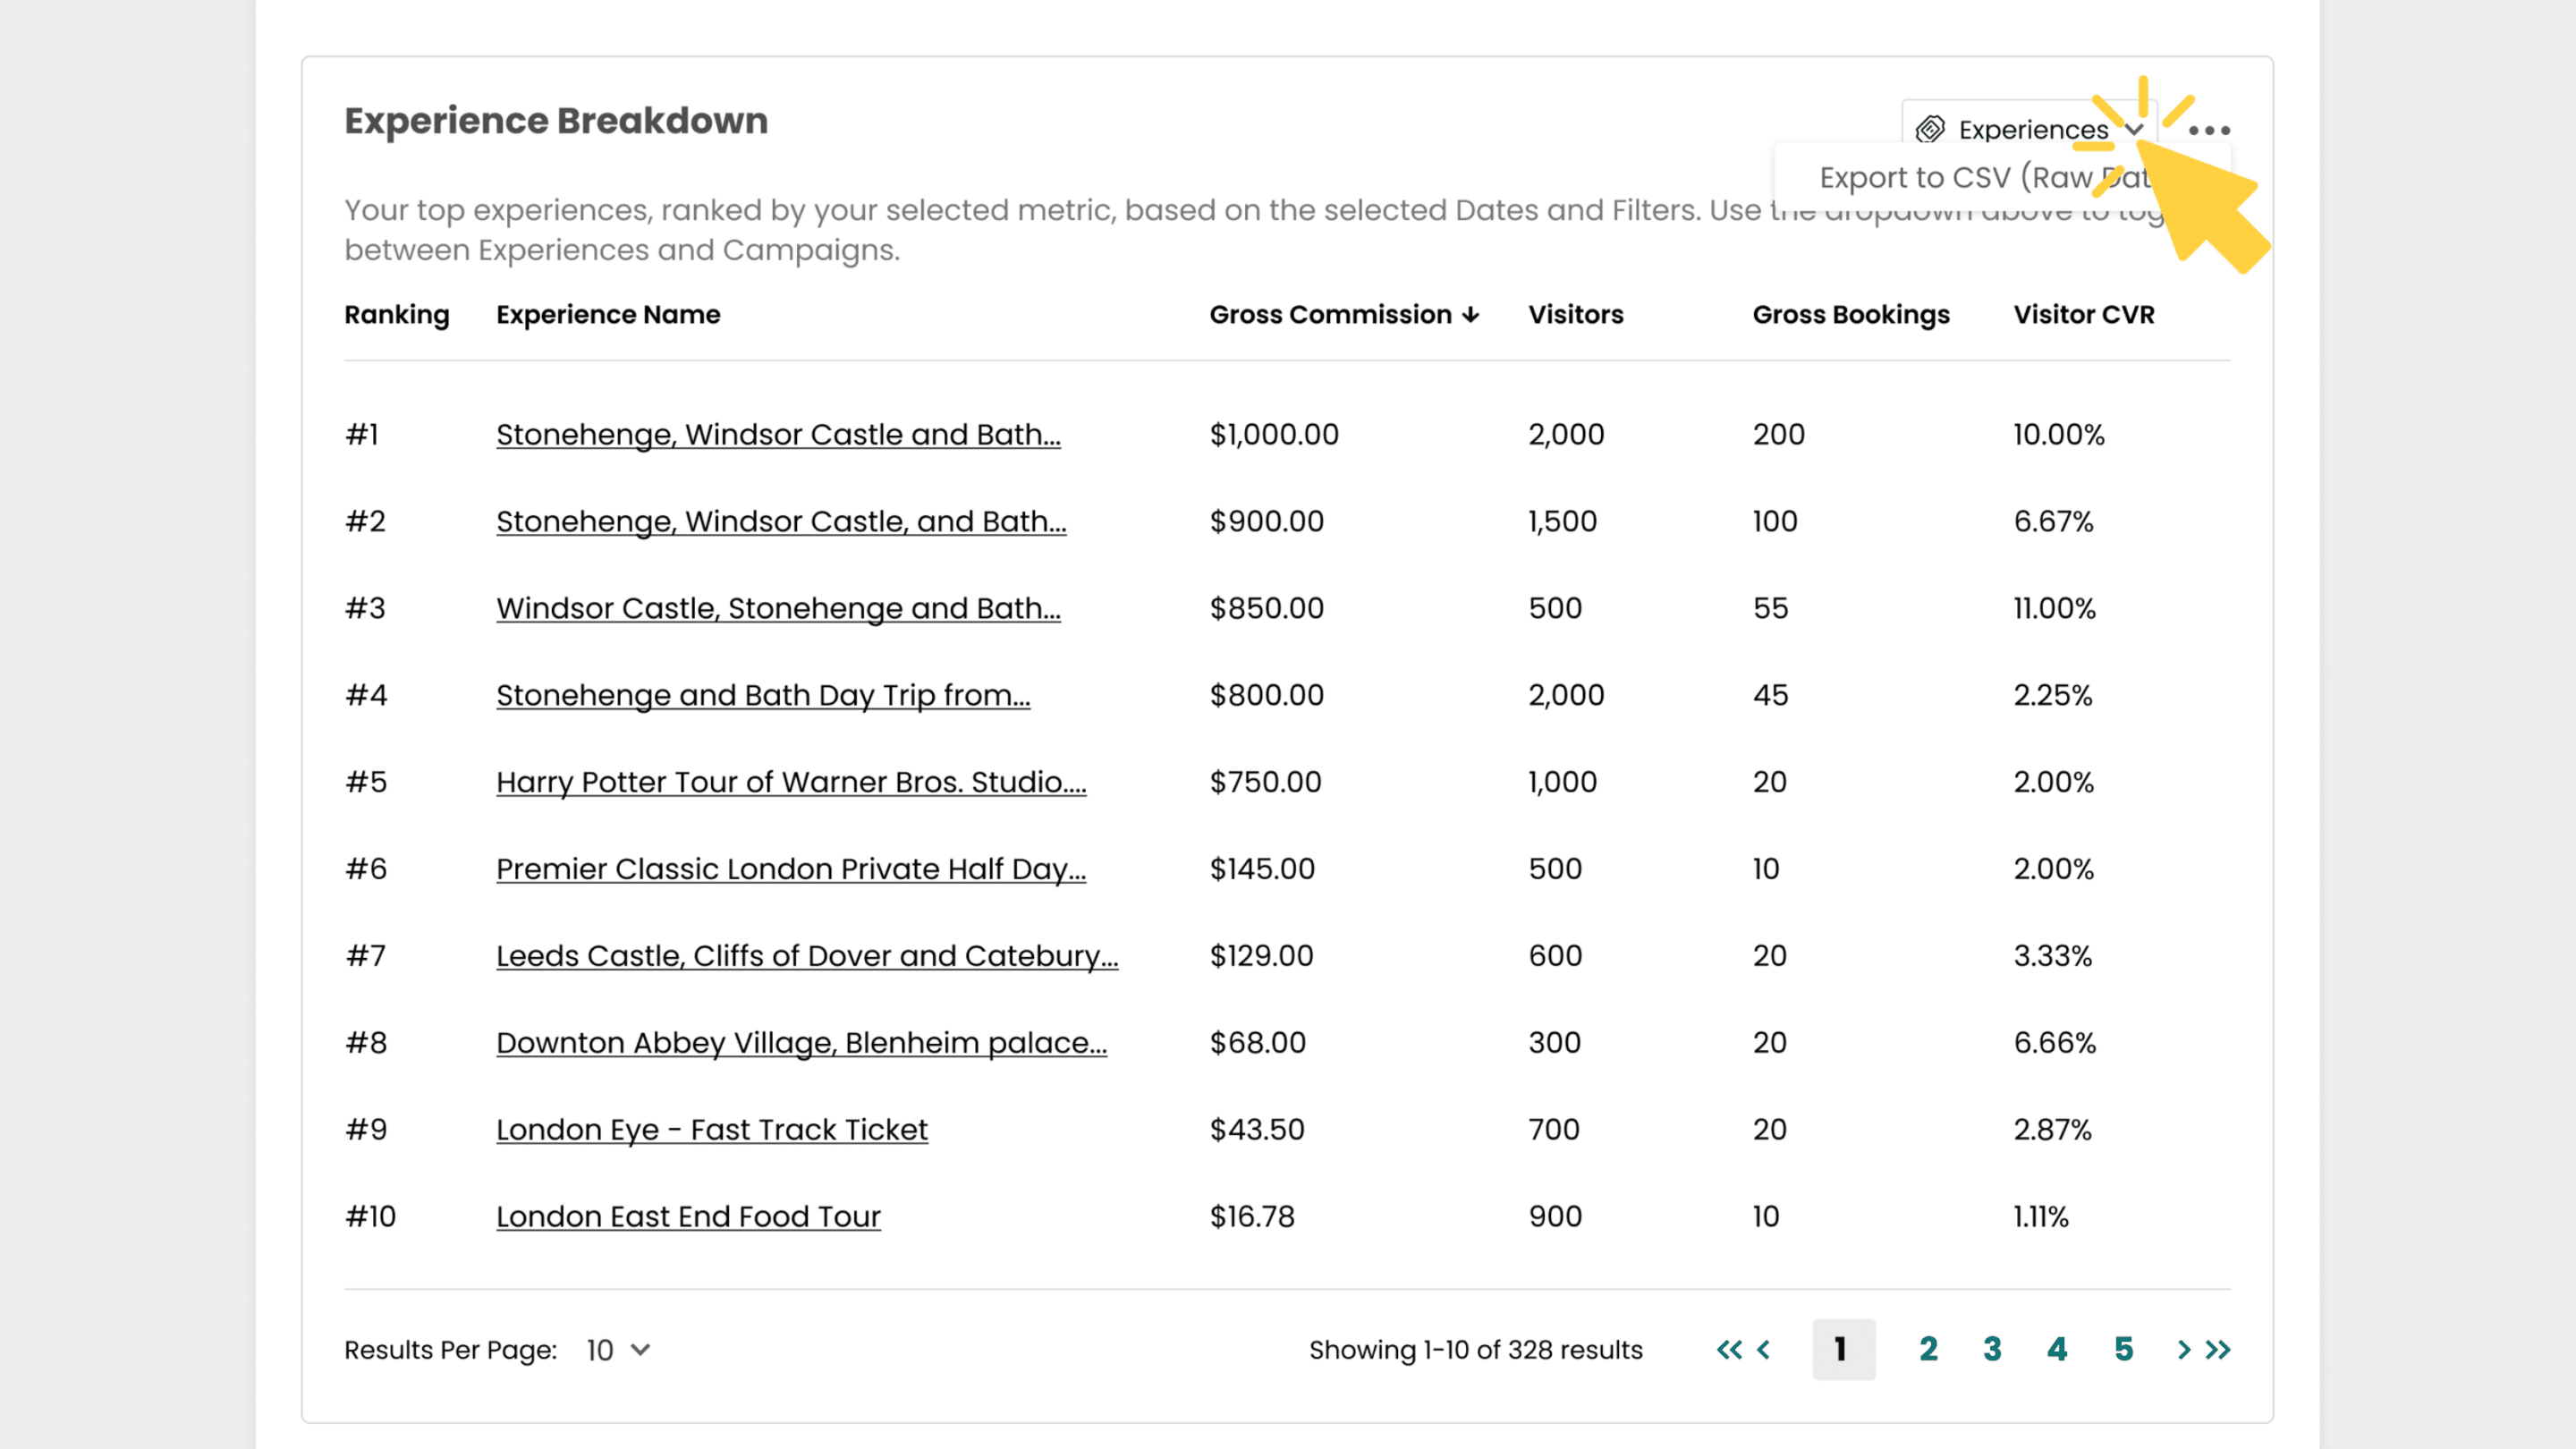Click the 3.33% visitor CVR value
Image resolution: width=2576 pixels, height=1449 pixels.
[2053, 957]
